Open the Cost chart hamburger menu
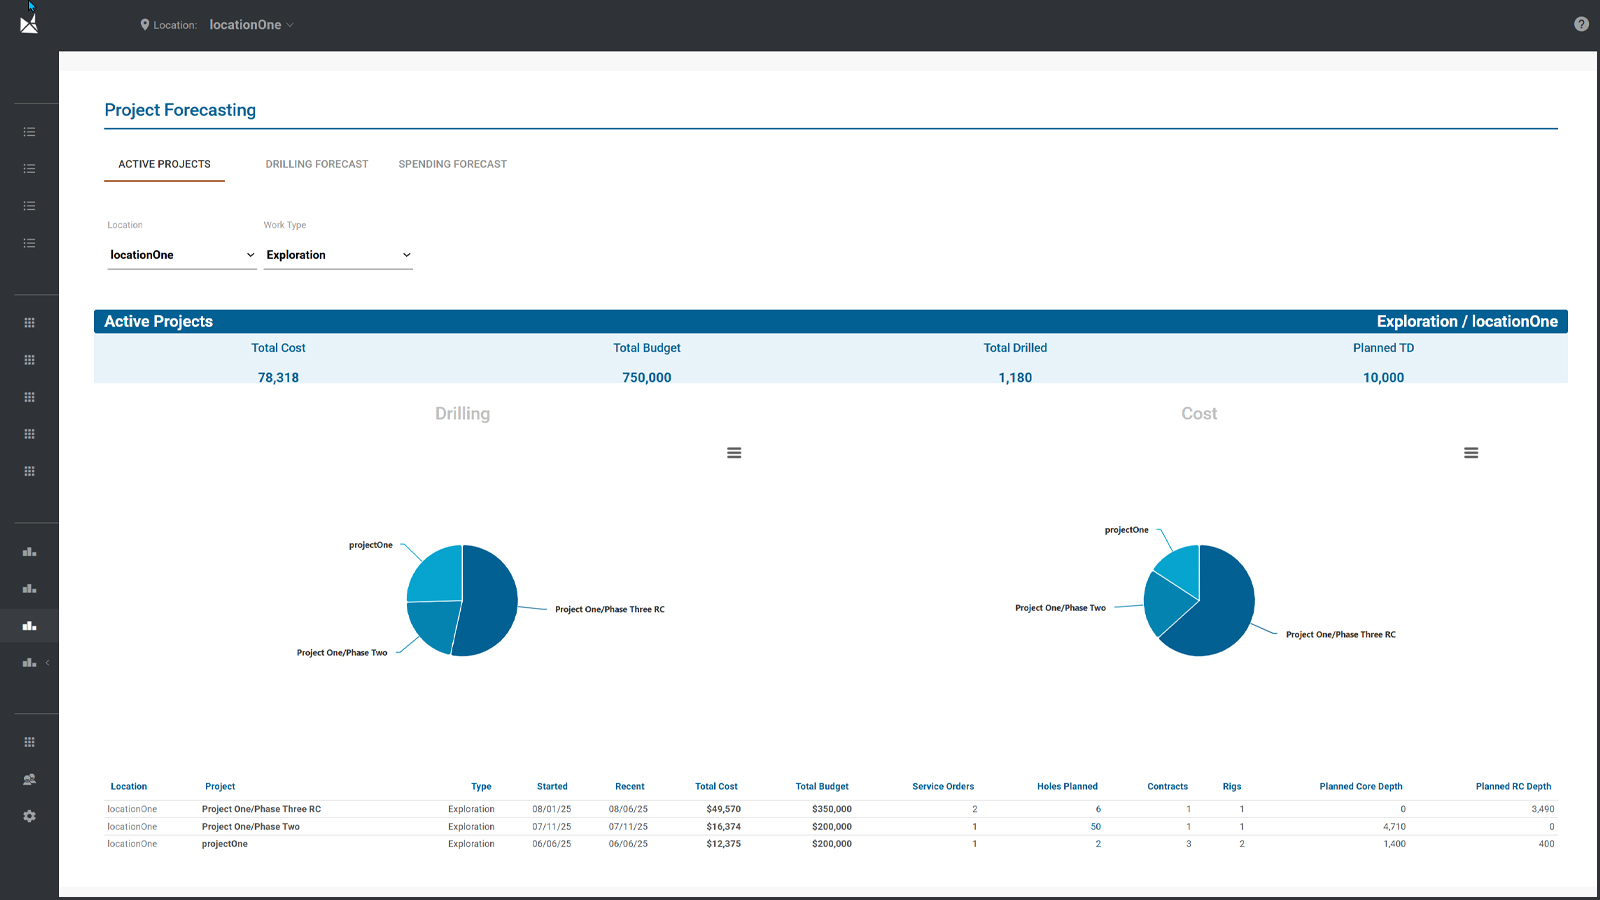The height and width of the screenshot is (900, 1600). [1471, 453]
